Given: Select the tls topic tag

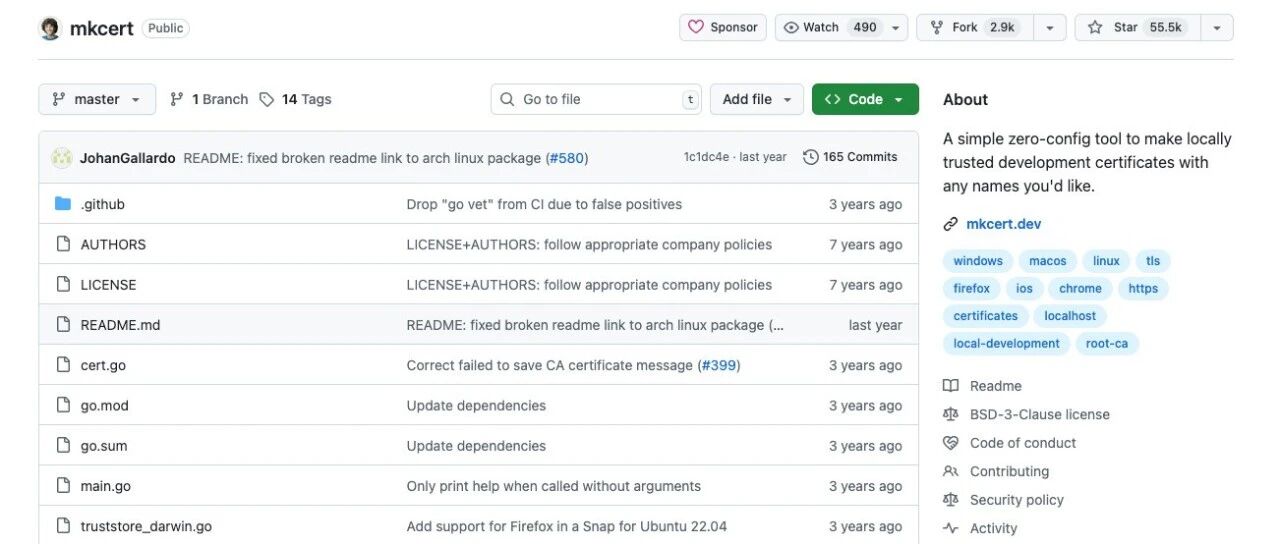Looking at the screenshot, I should [1153, 261].
